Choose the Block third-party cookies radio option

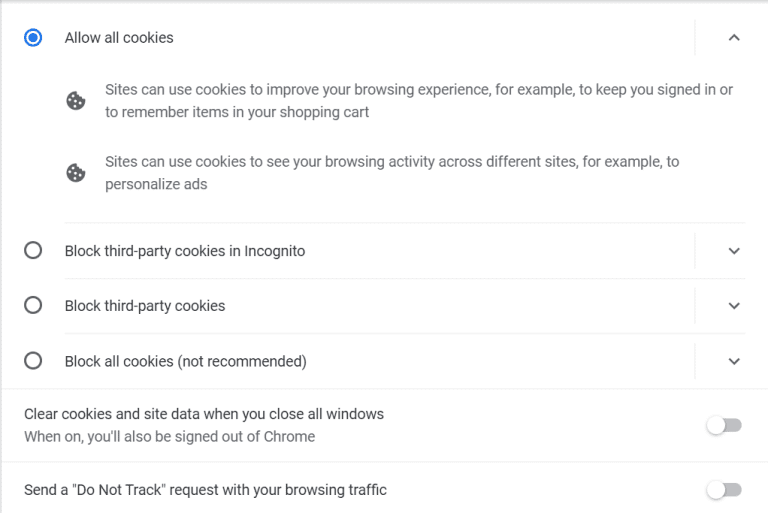(33, 306)
